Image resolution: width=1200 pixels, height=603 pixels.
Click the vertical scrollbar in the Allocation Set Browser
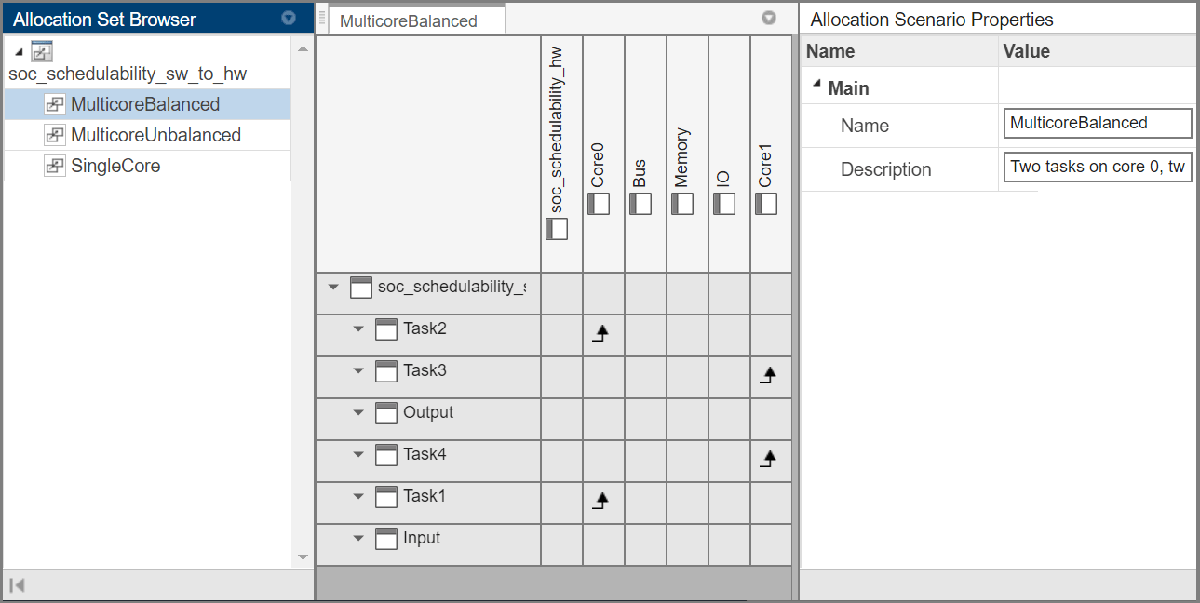[x=302, y=300]
